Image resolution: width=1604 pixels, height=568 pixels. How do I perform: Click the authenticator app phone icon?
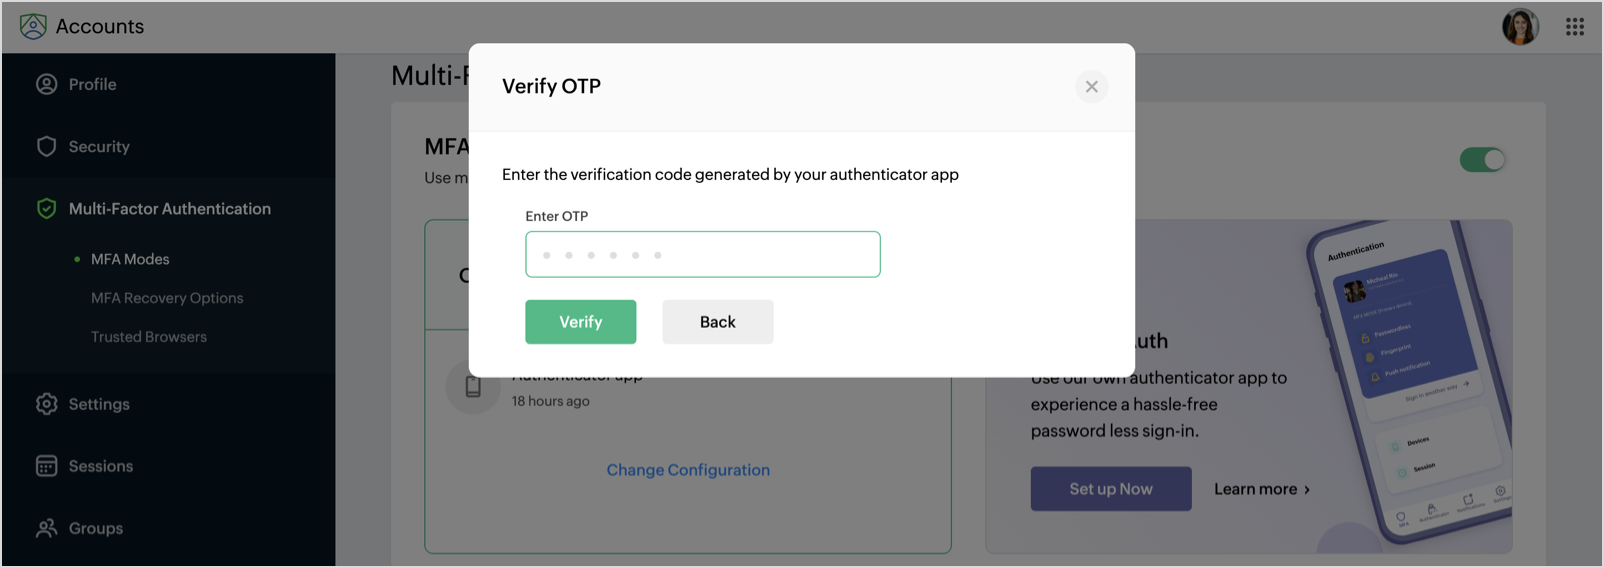click(473, 387)
